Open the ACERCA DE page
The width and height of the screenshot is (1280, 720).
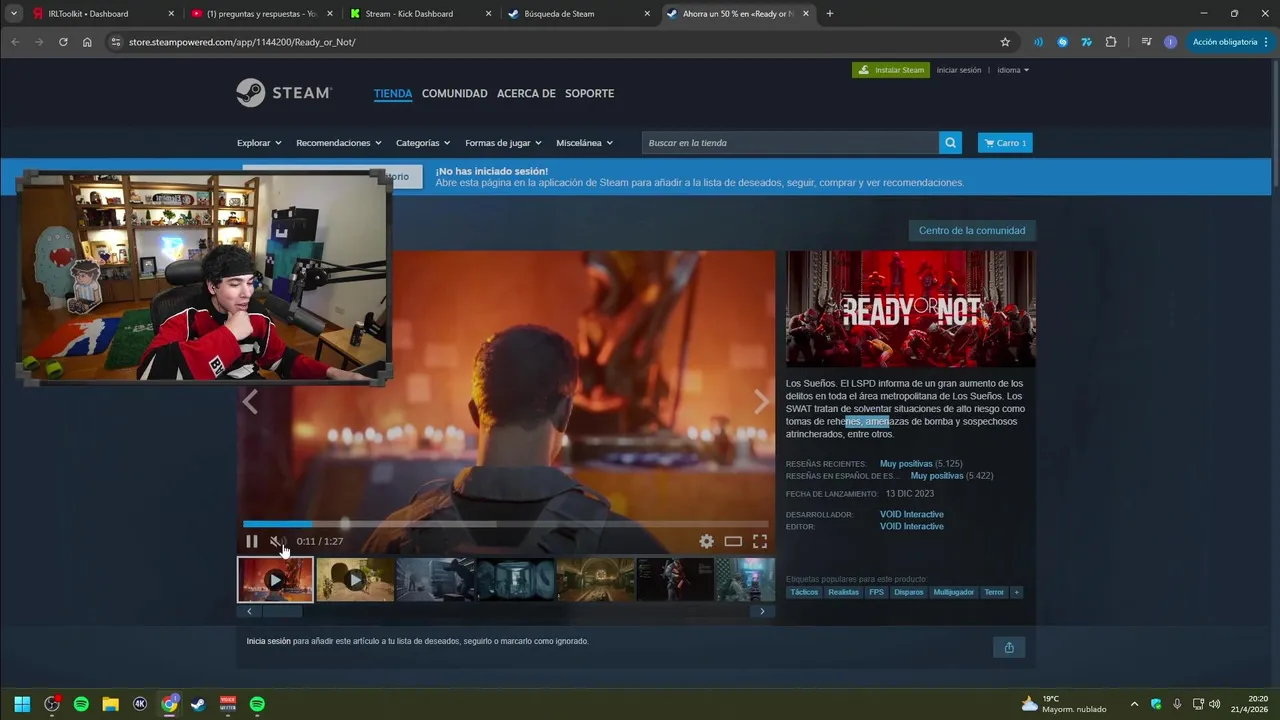(526, 93)
